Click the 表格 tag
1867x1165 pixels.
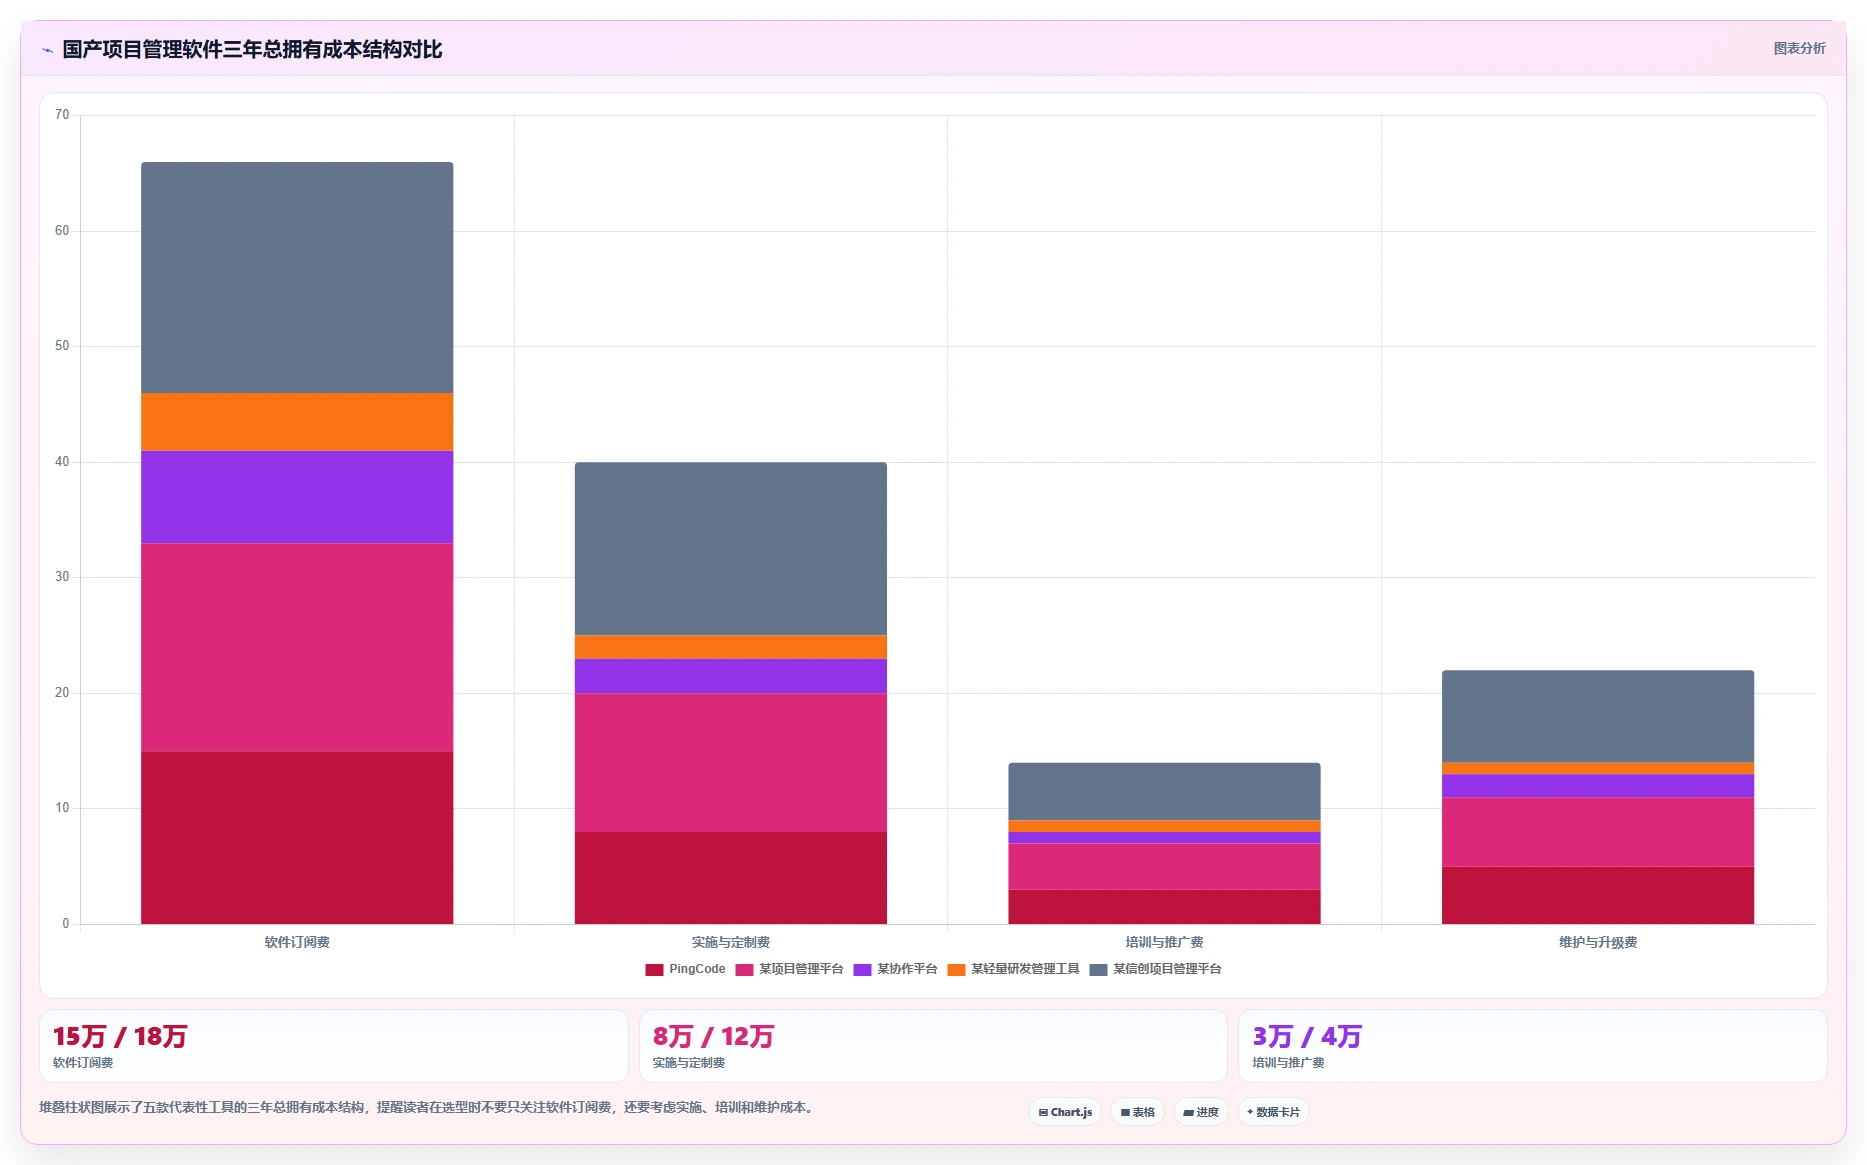1137,1112
